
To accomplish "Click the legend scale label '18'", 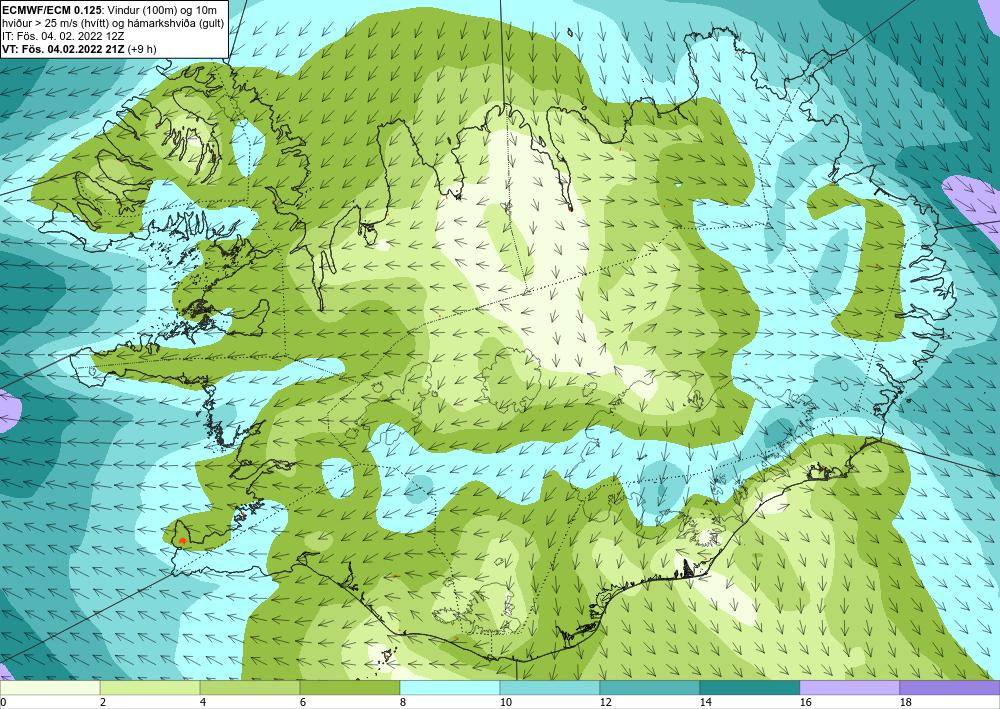I will [x=906, y=702].
